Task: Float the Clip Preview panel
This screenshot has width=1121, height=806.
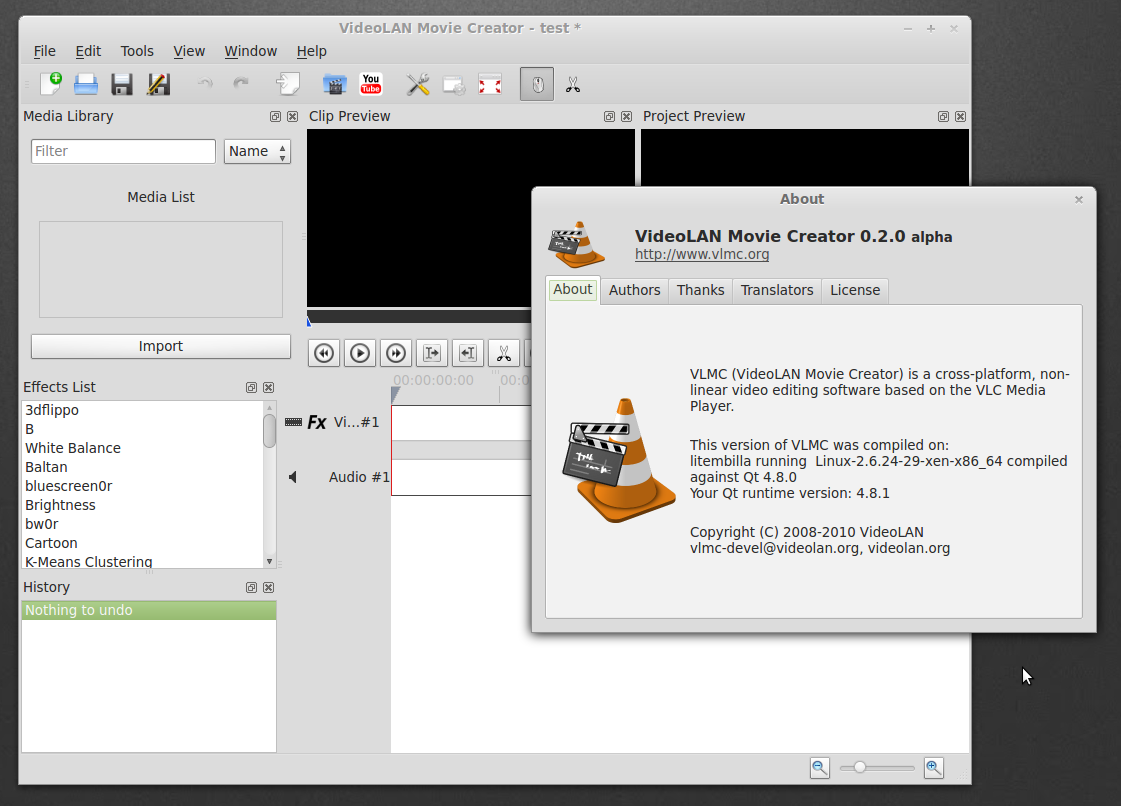Action: point(609,117)
